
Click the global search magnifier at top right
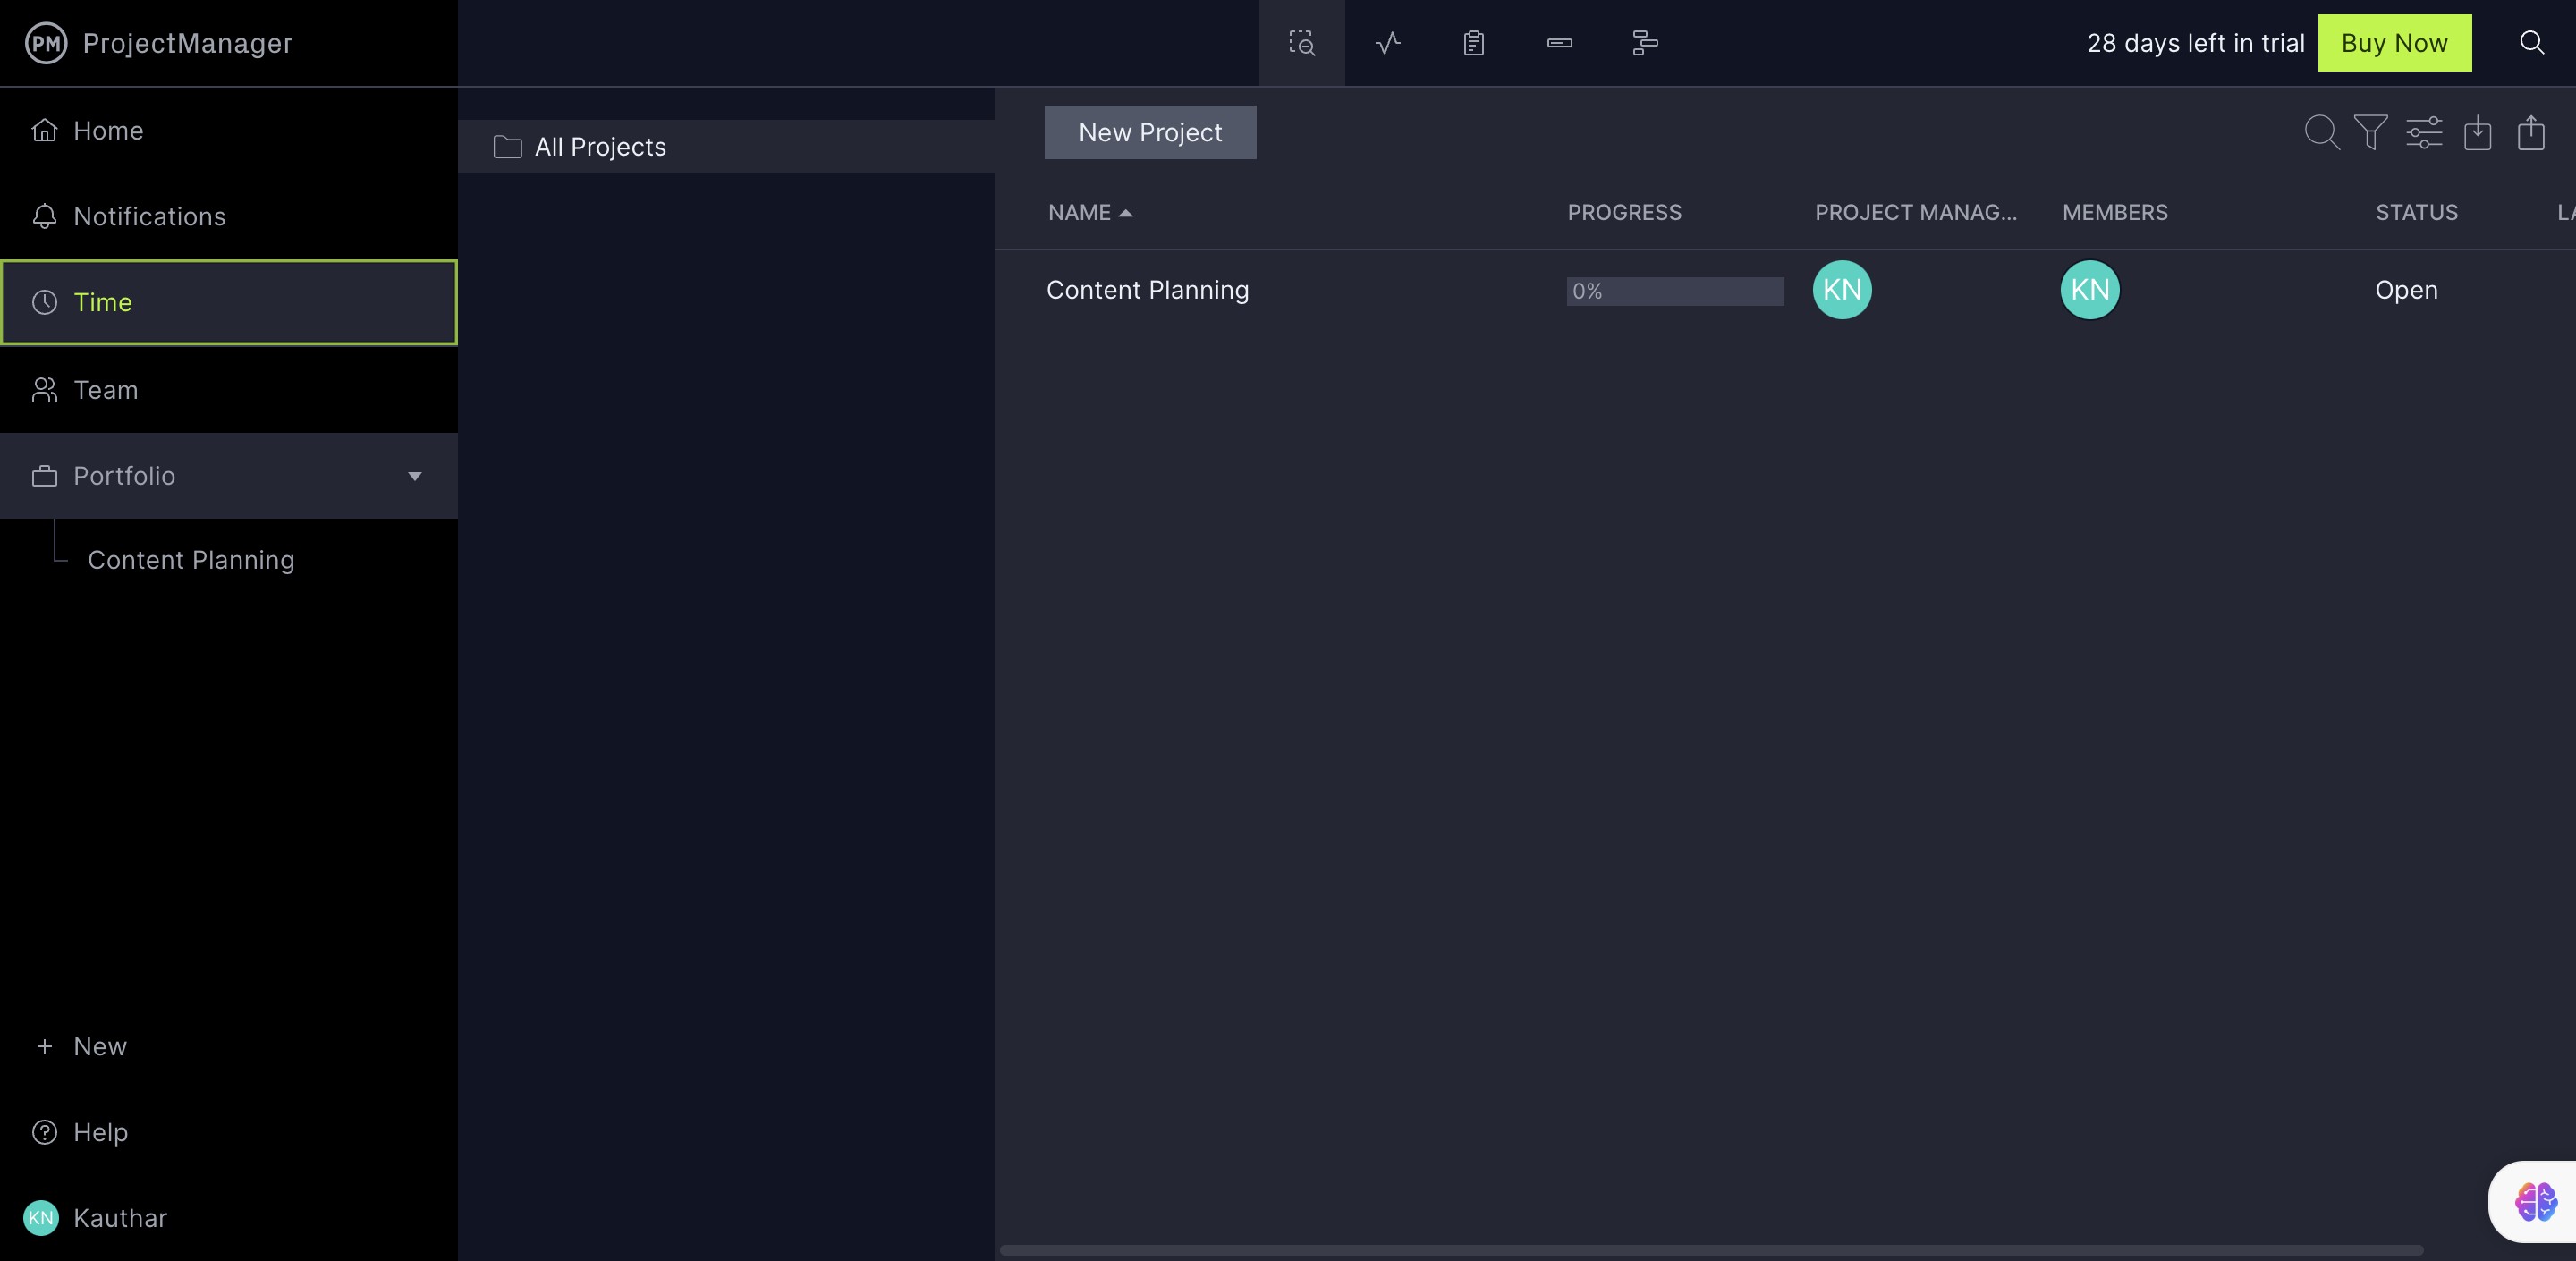tap(2531, 43)
